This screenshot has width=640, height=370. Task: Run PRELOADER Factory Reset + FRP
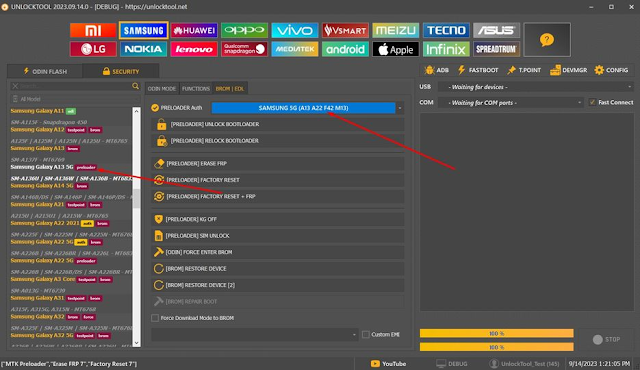[x=278, y=196]
